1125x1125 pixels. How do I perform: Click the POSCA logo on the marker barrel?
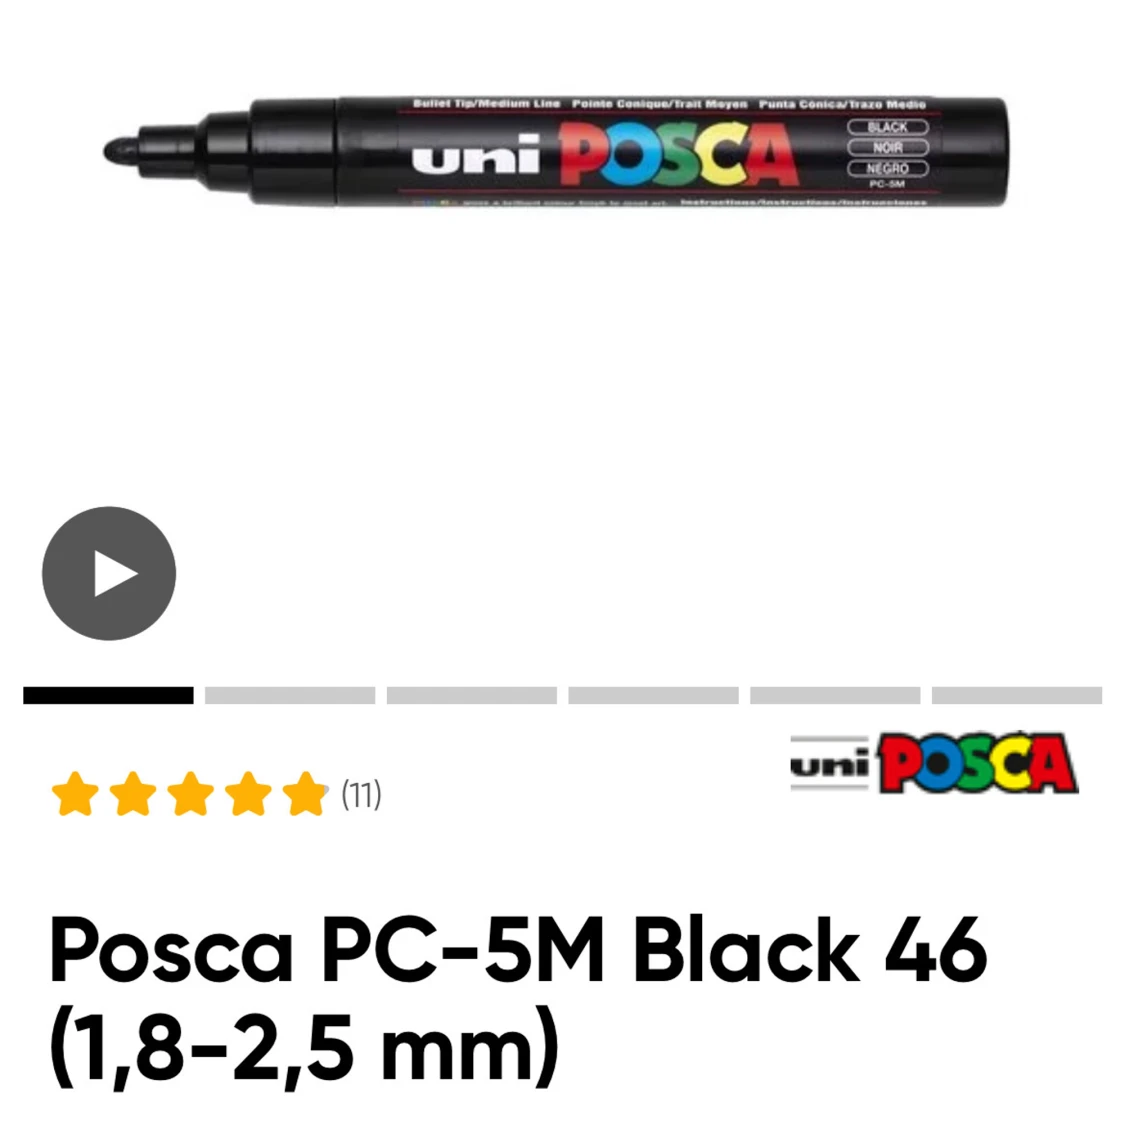coord(678,154)
